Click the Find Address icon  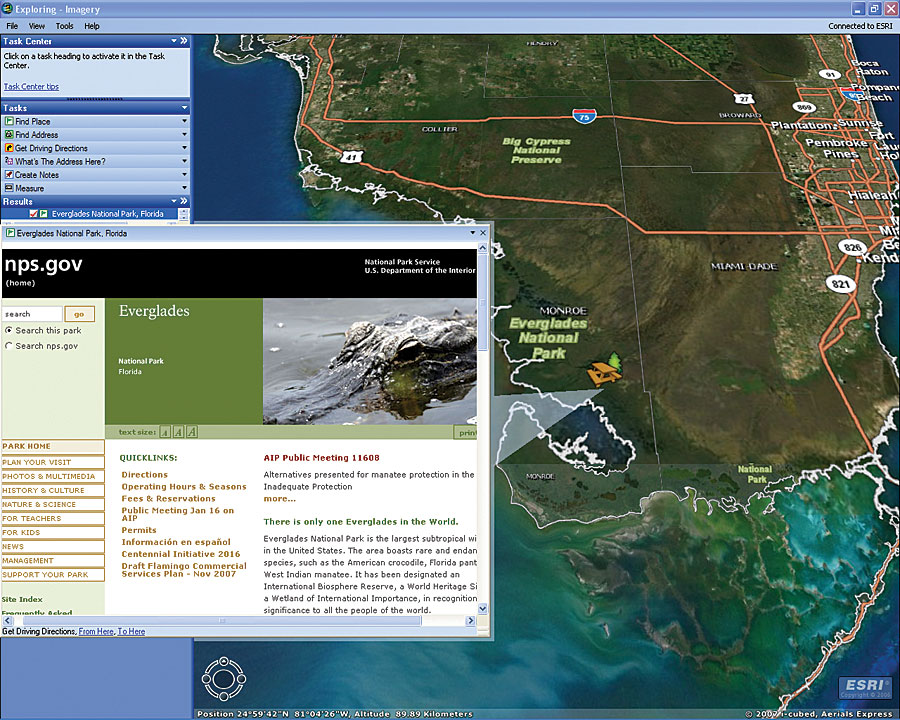click(9, 135)
